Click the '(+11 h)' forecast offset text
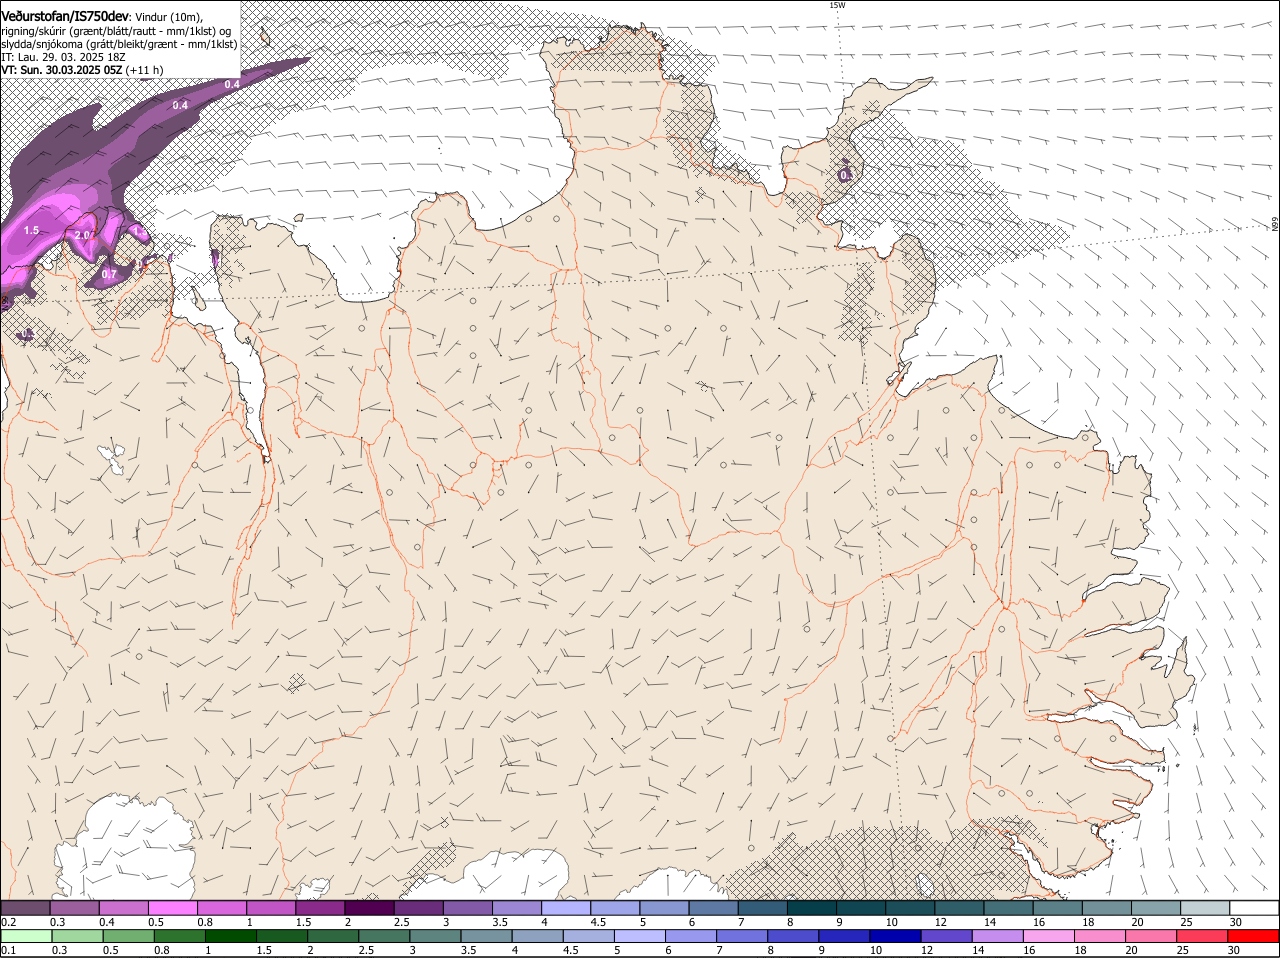1280x958 pixels. 145,70
